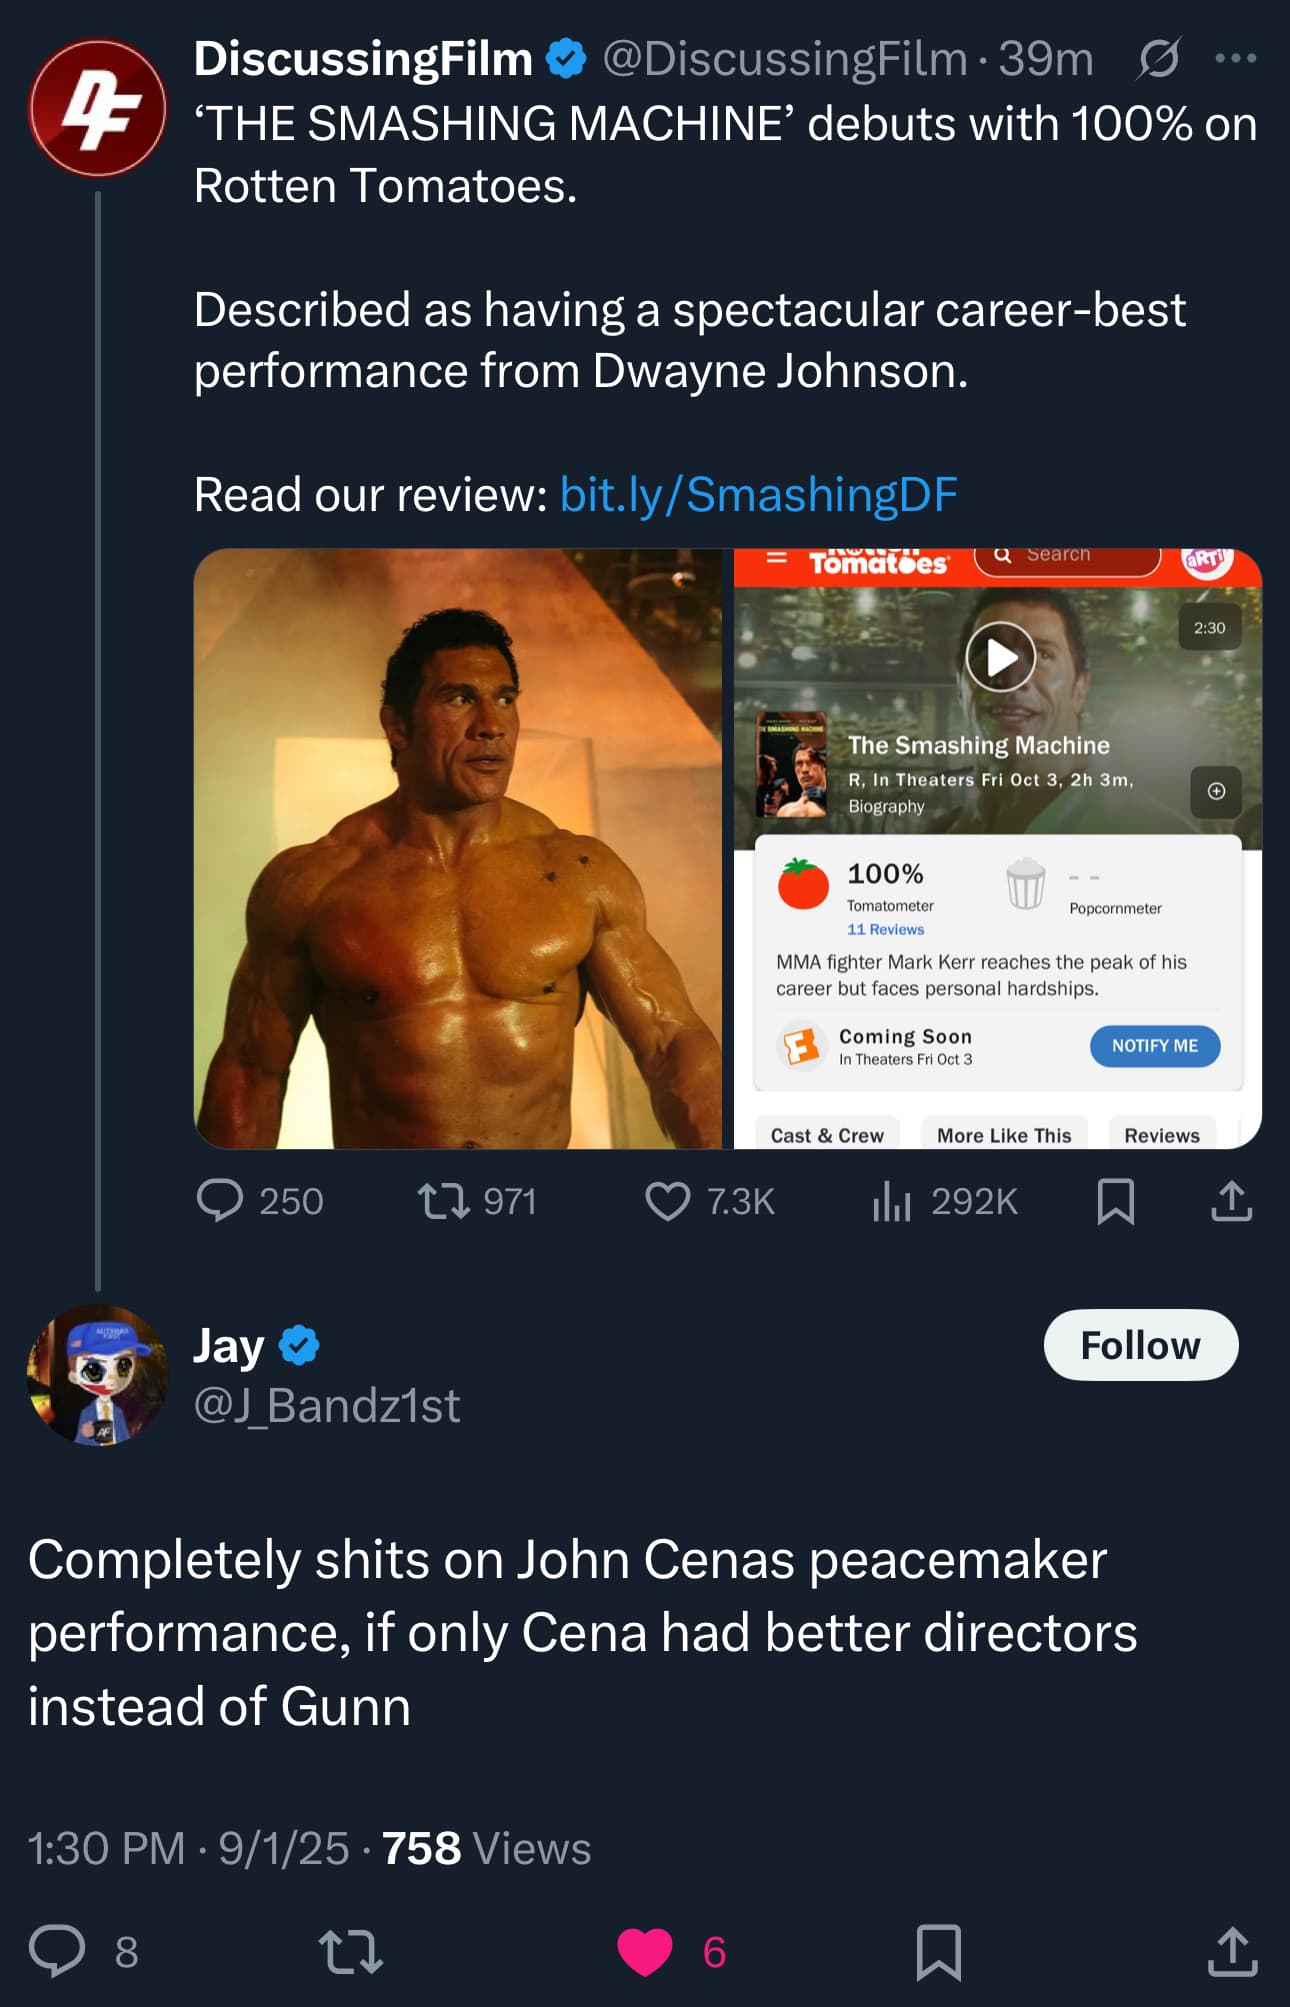Follow the Jay account
The height and width of the screenshot is (2007, 1290).
[x=1140, y=1345]
